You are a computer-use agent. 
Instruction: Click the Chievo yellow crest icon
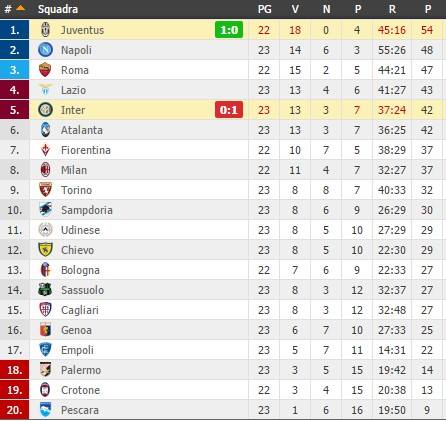click(45, 250)
